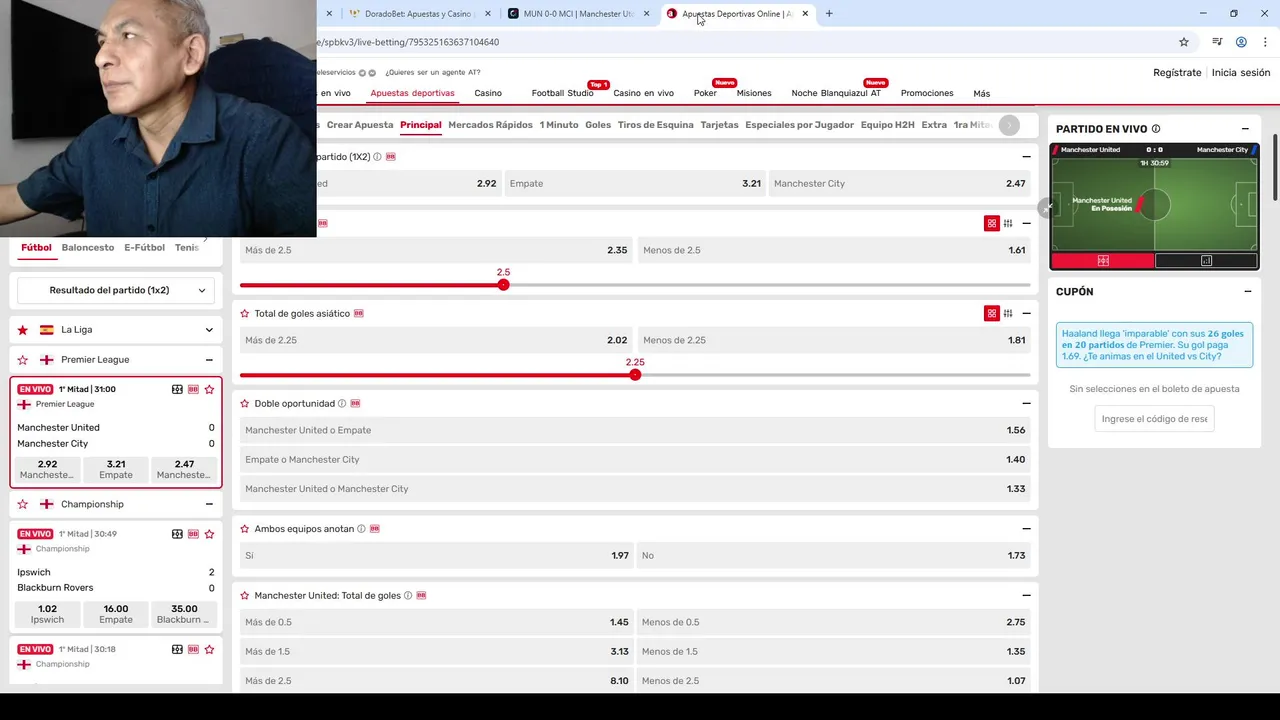This screenshot has width=1280, height=720.
Task: Click the Inicia sesión link
Action: point(1241,72)
